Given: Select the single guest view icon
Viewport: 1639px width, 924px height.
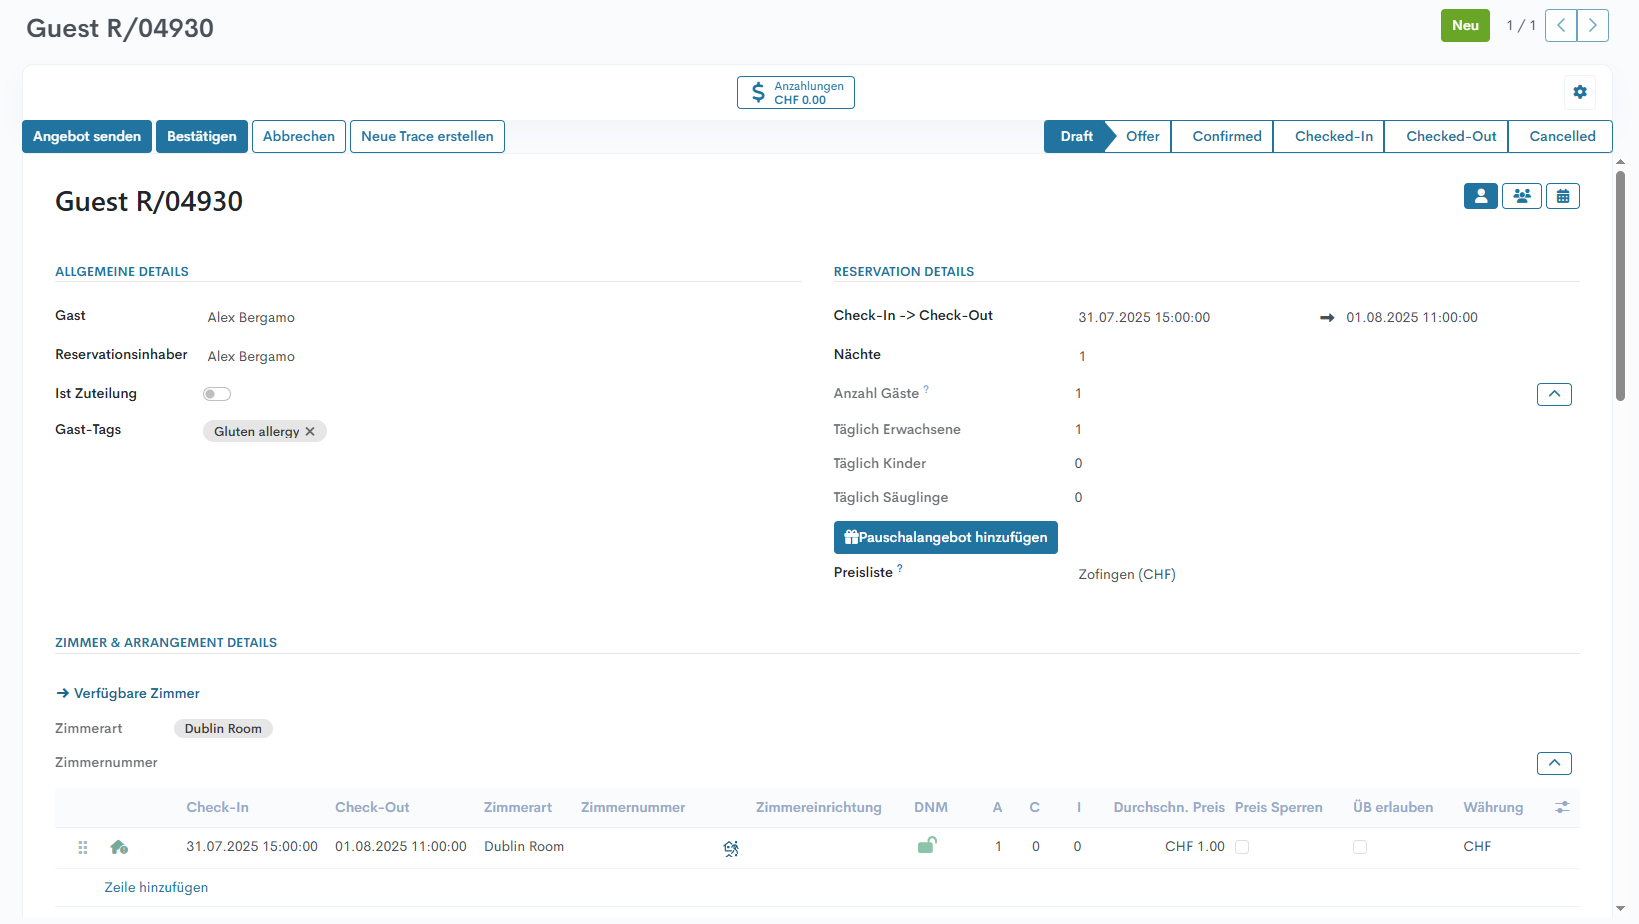Looking at the screenshot, I should 1480,196.
